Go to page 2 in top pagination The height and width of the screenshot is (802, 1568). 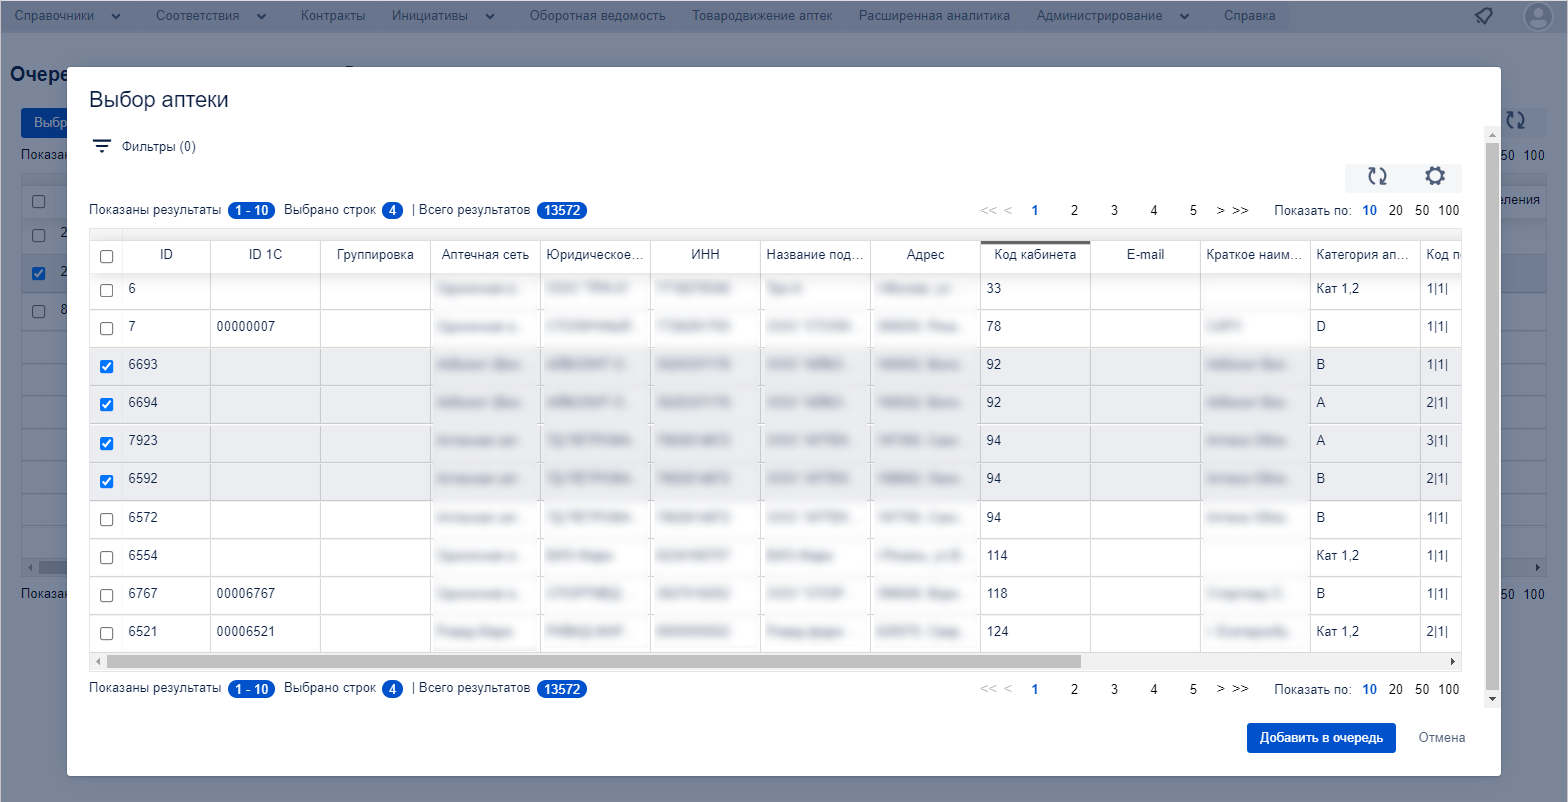(x=1074, y=211)
